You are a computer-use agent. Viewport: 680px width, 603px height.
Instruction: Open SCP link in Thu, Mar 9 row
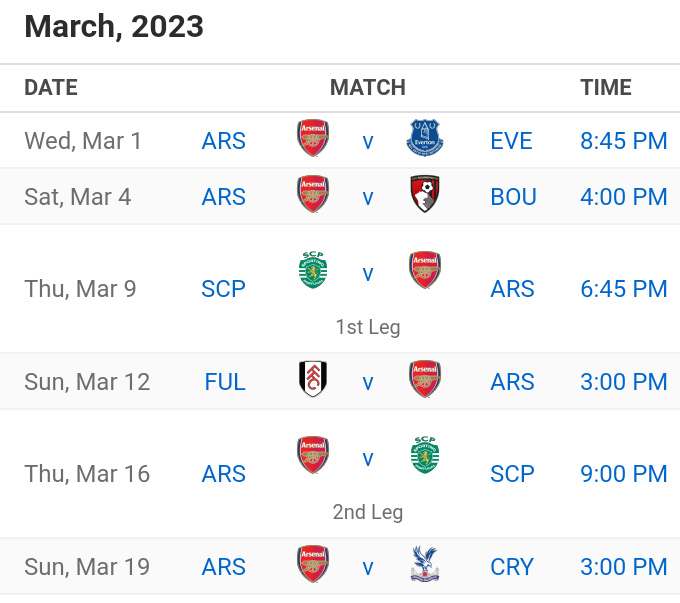point(223,289)
